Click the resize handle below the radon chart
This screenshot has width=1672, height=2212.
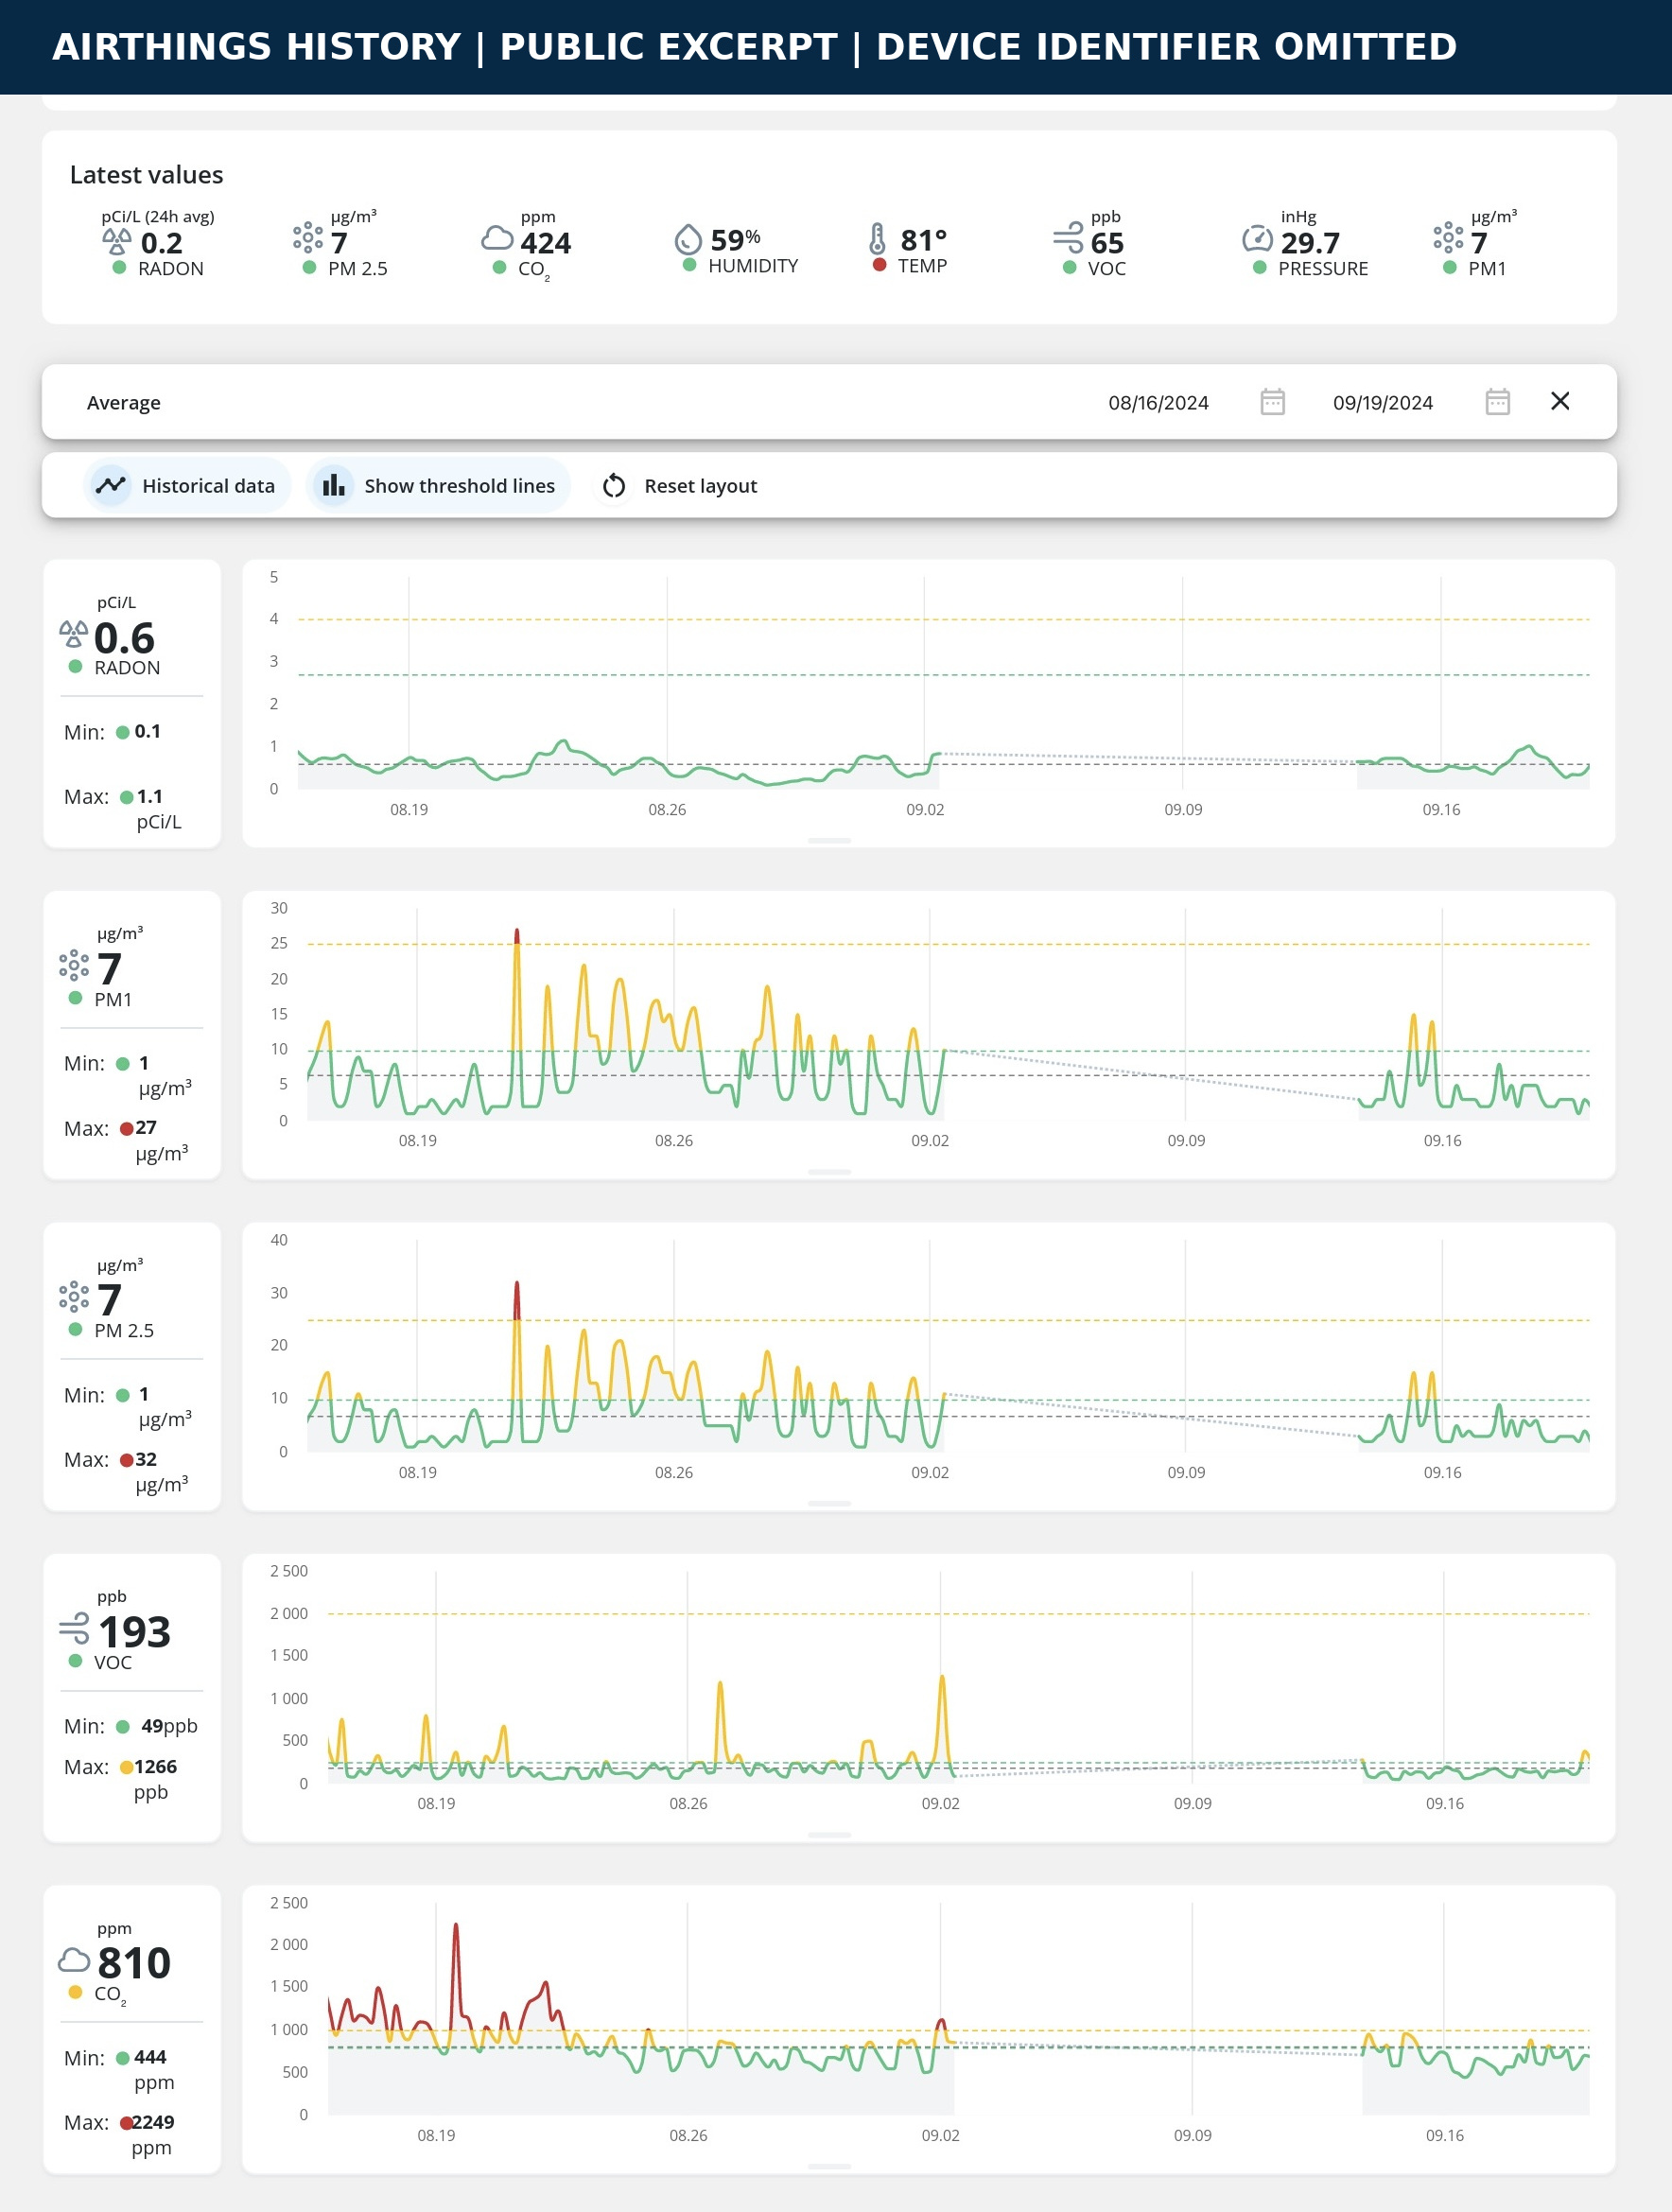click(829, 841)
